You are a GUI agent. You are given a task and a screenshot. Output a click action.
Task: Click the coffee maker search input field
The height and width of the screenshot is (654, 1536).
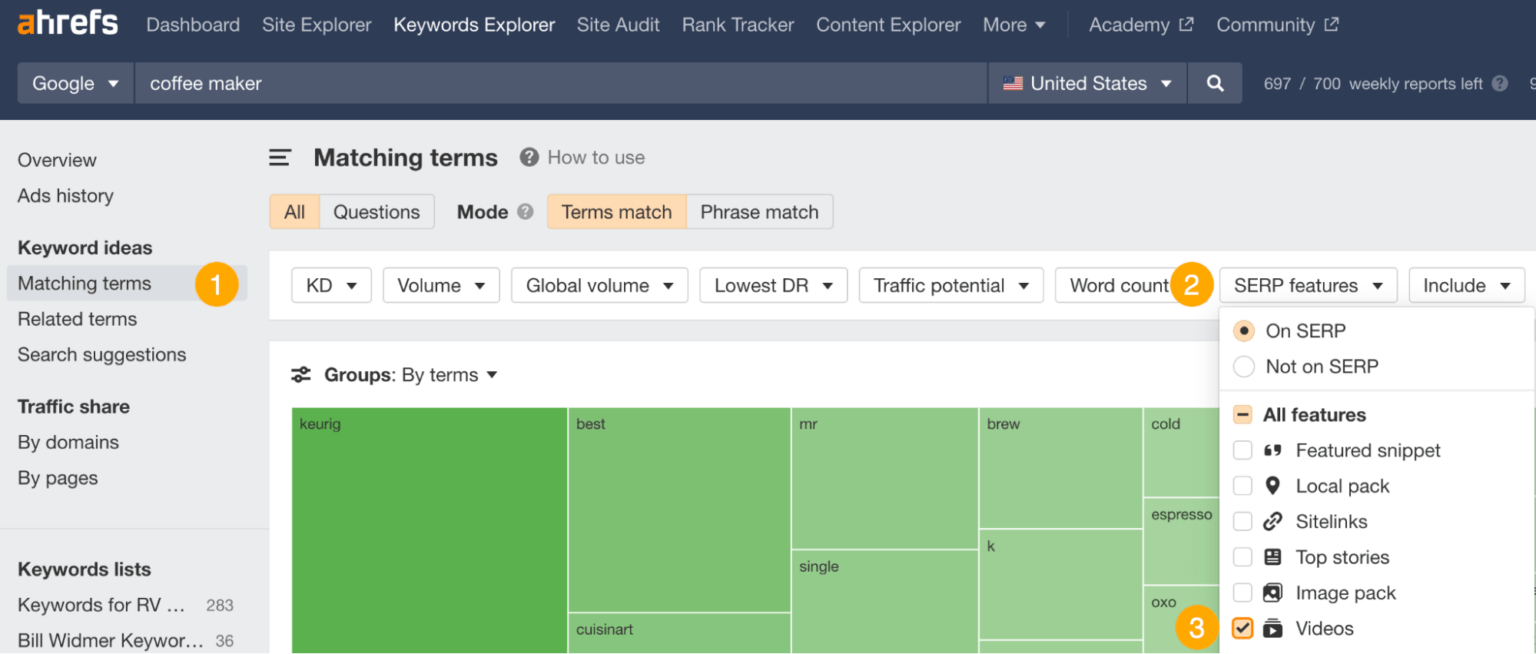(400, 83)
